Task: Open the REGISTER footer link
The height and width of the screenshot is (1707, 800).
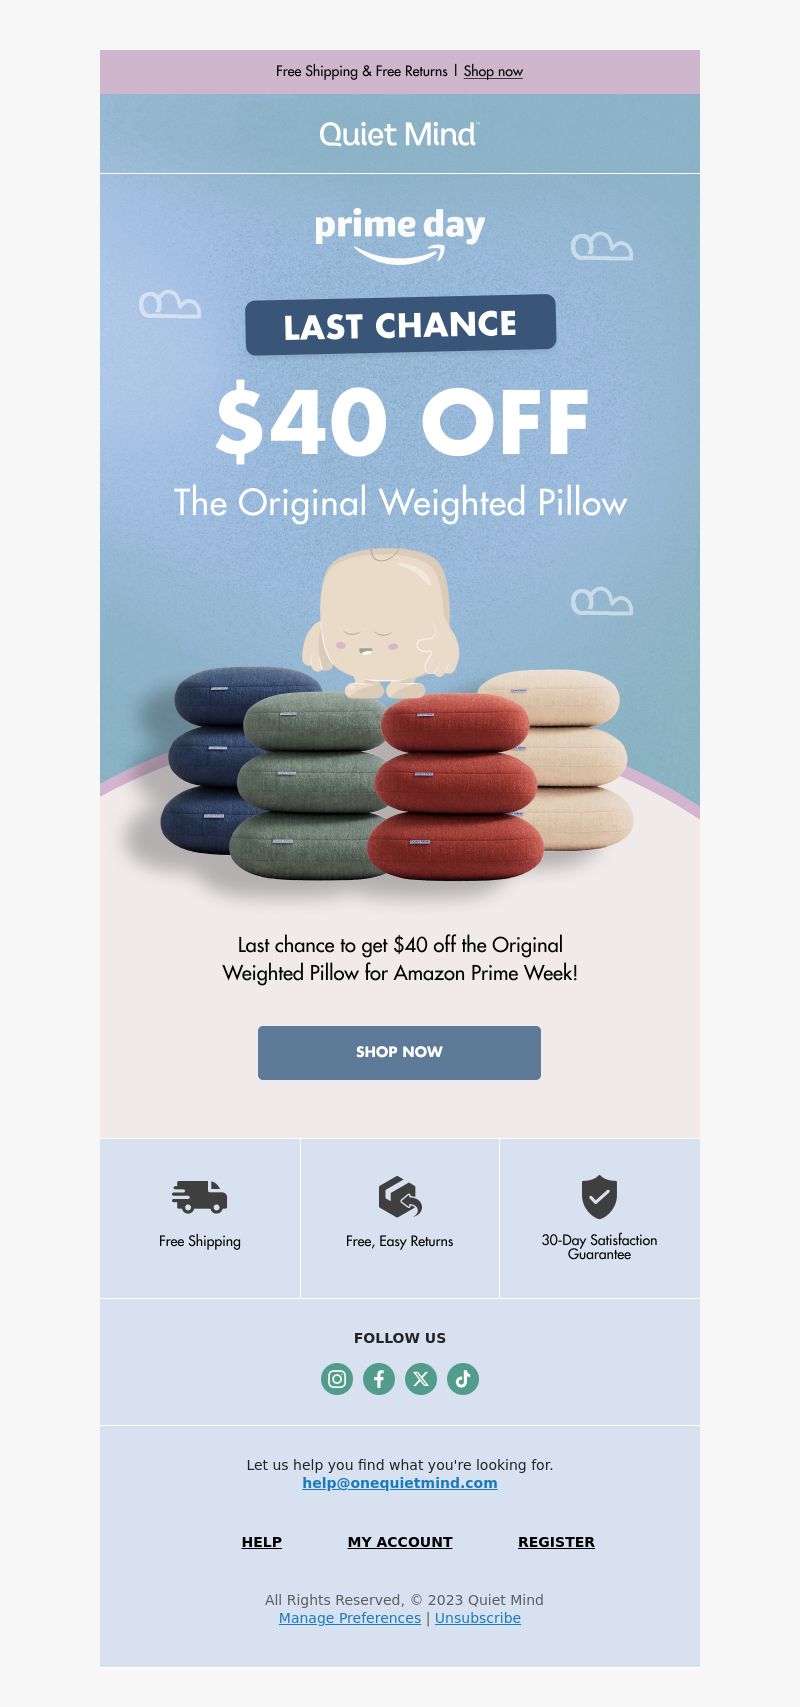Action: point(556,1542)
